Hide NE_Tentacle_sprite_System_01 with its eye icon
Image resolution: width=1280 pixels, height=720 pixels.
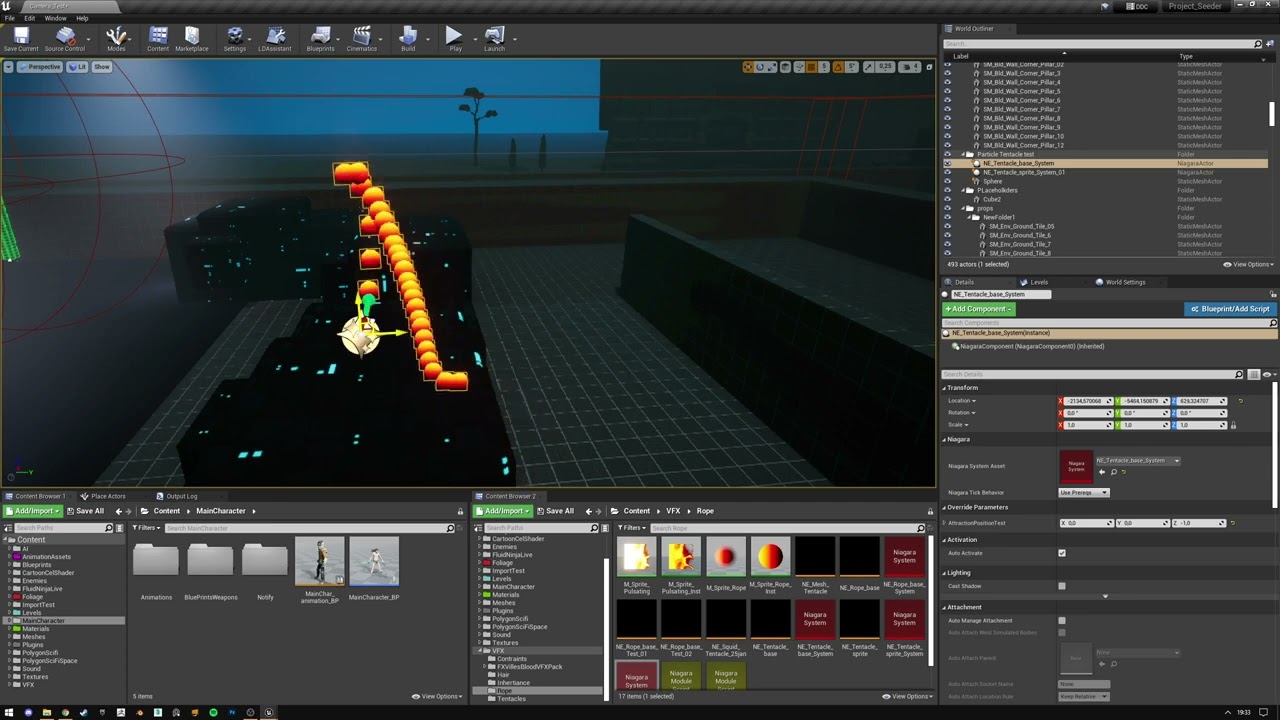pyautogui.click(x=948, y=172)
